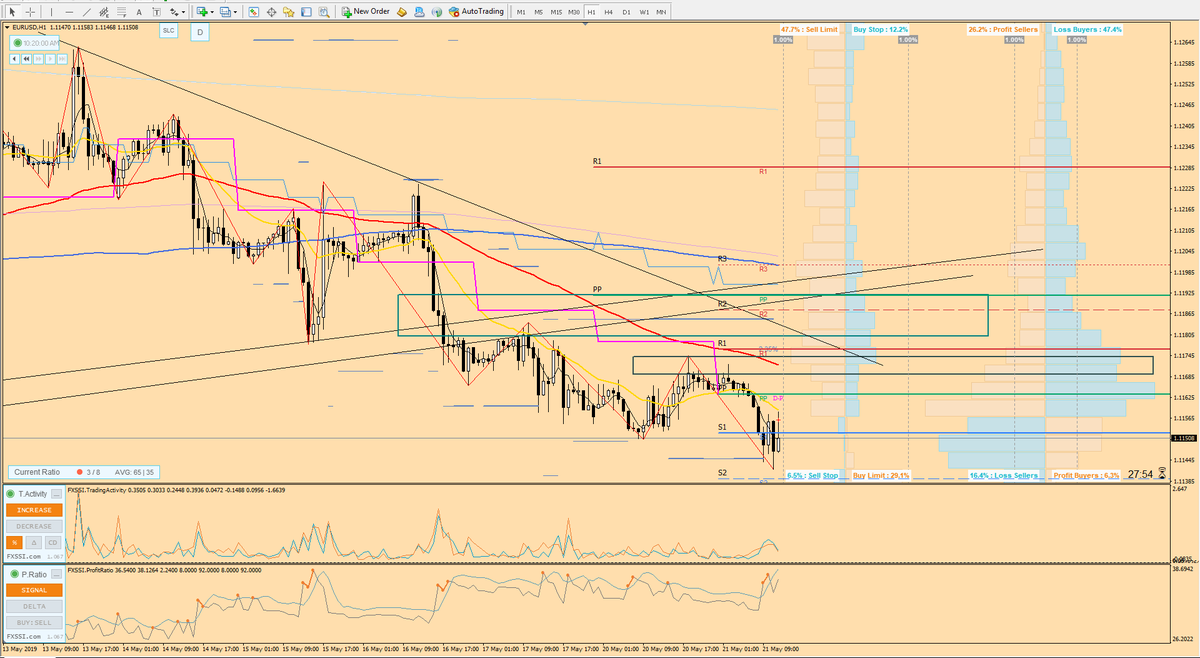Switch to the W1 timeframe
1200x658 pixels.
(x=644, y=12)
